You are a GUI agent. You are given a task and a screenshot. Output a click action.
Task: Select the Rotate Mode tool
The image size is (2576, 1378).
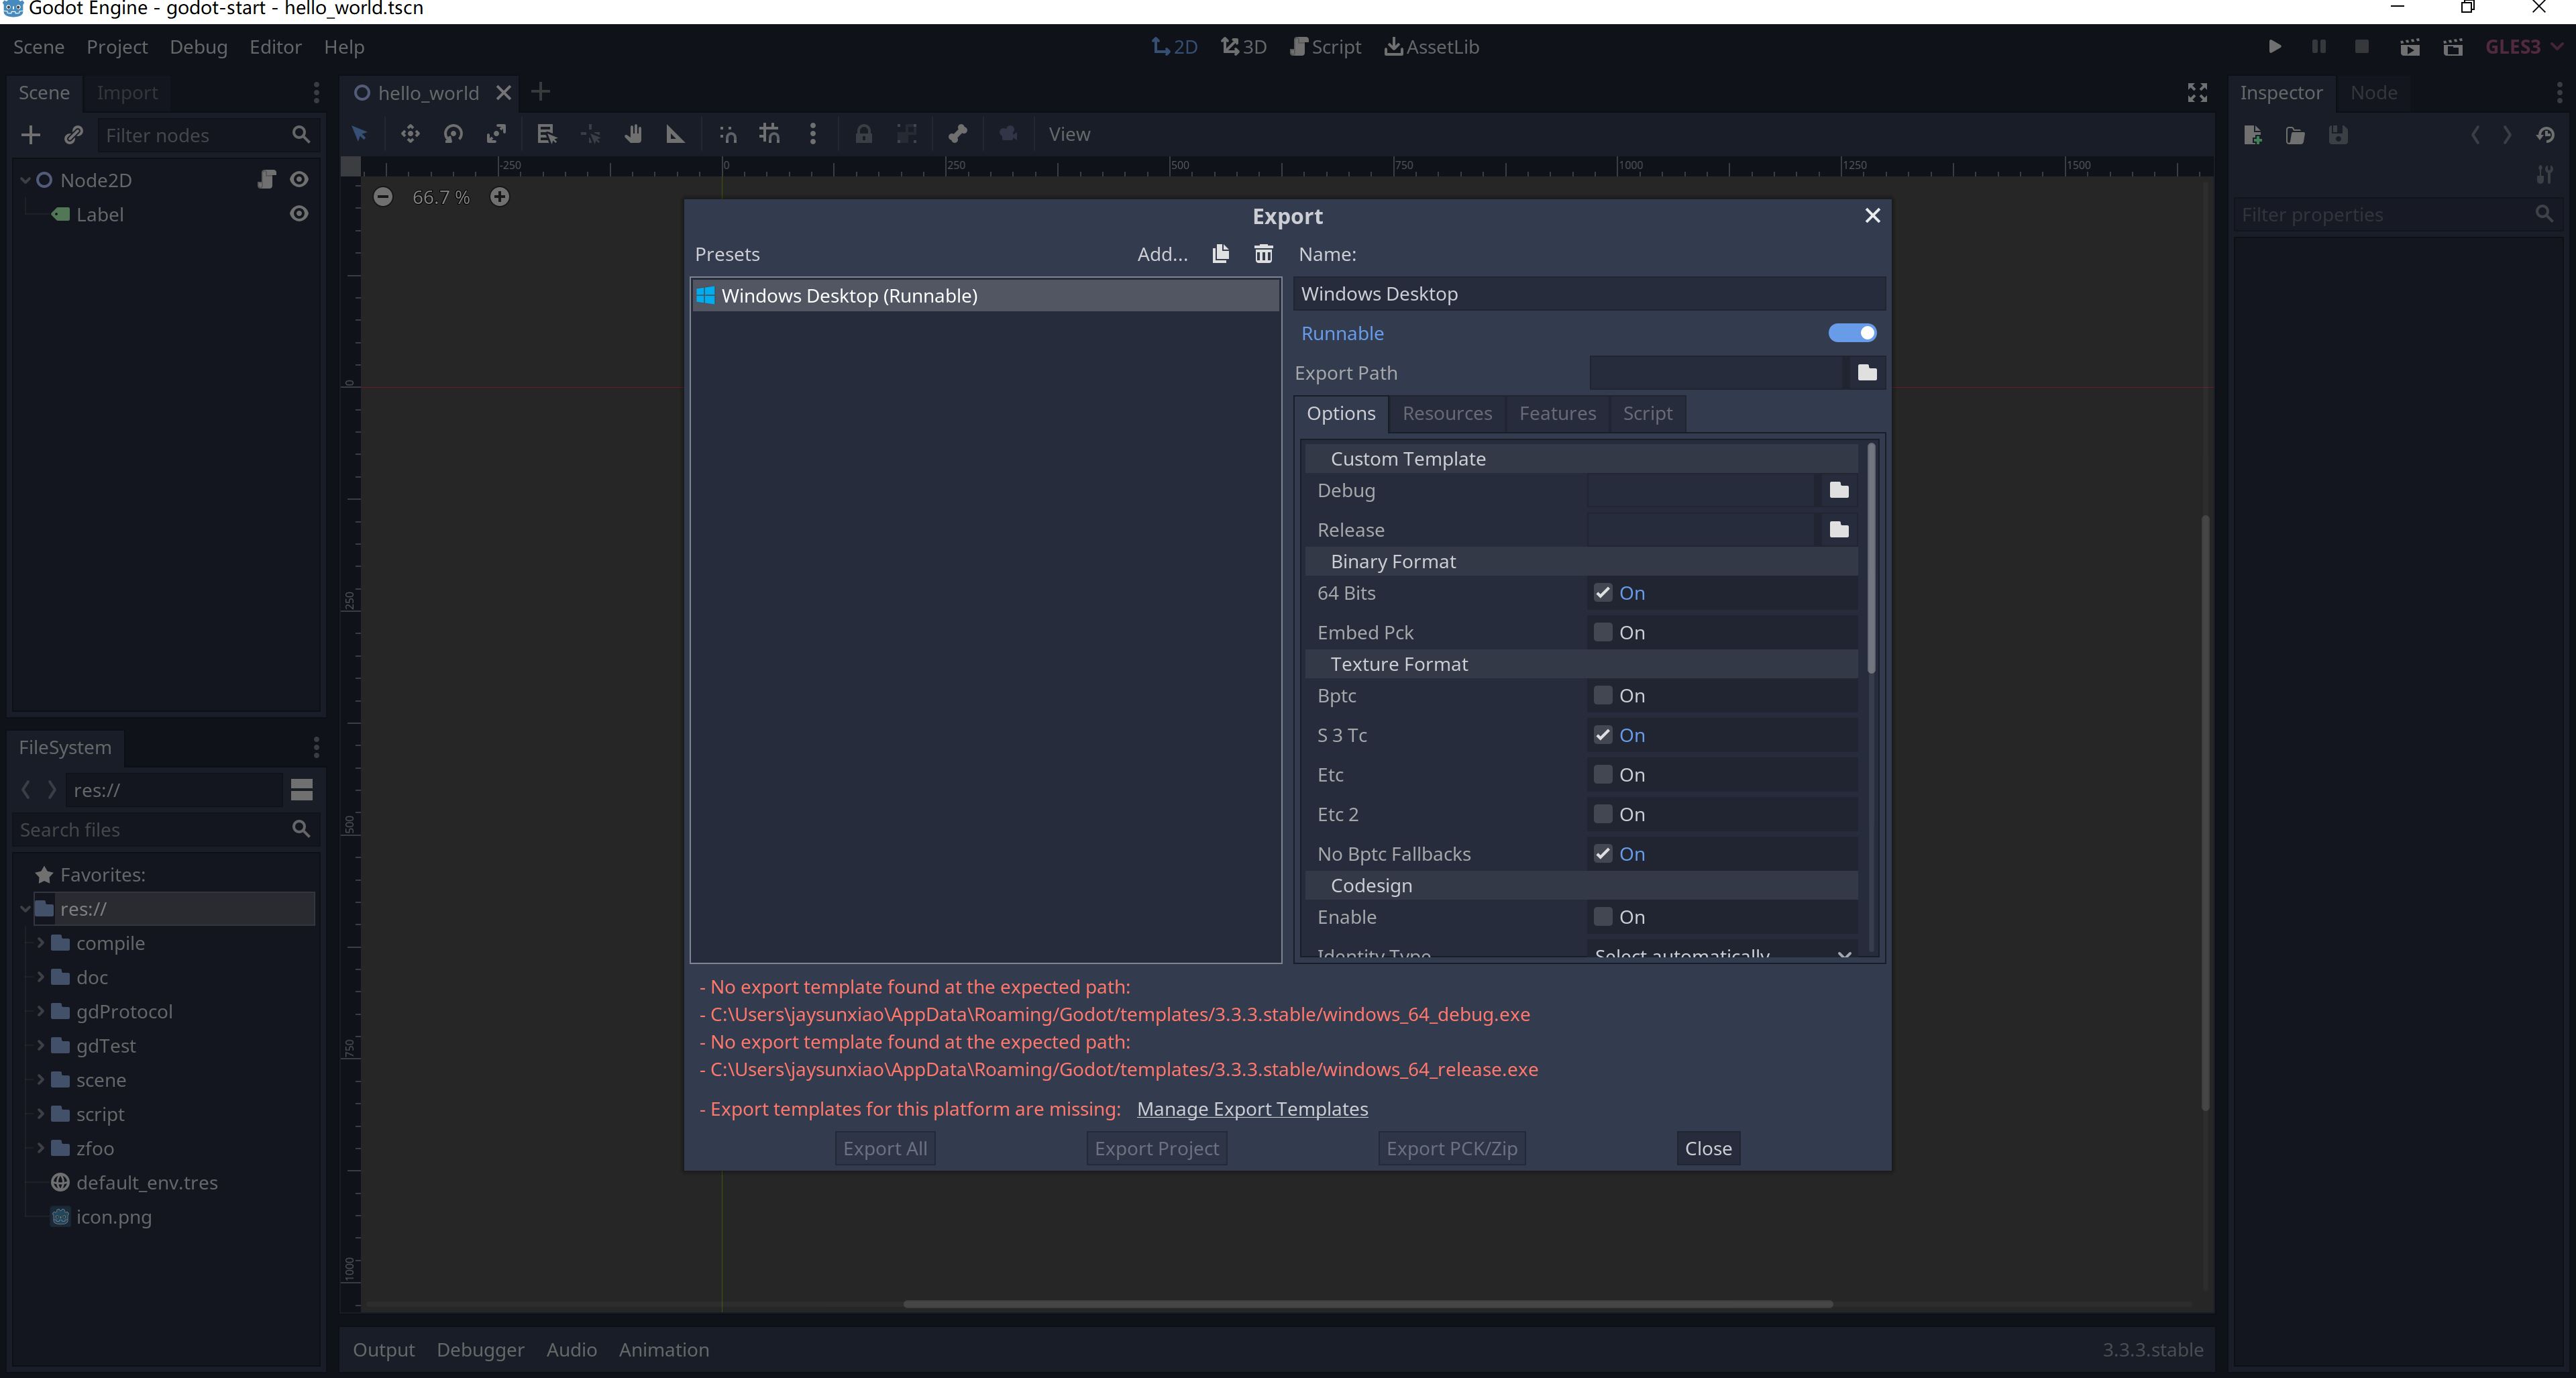pyautogui.click(x=453, y=134)
